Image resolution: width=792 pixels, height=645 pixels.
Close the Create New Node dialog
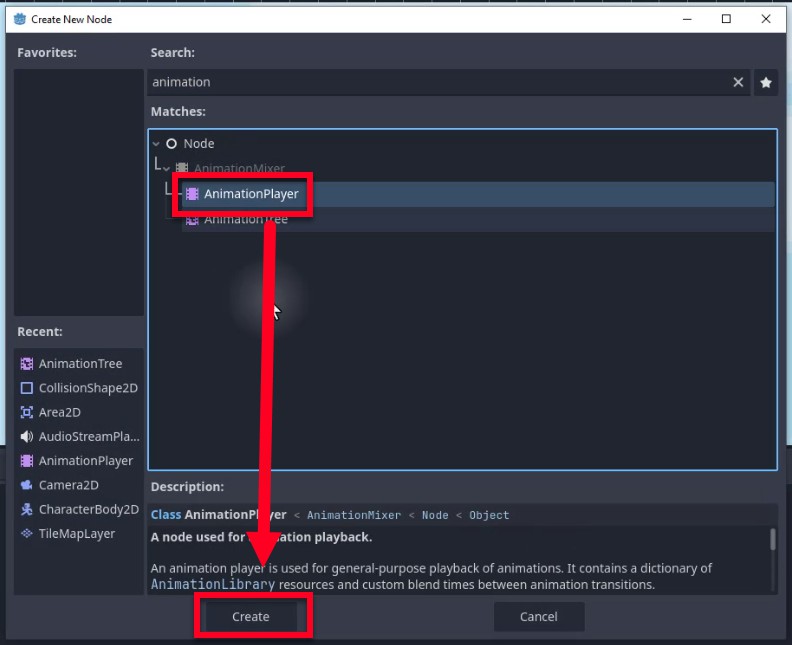tap(766, 19)
